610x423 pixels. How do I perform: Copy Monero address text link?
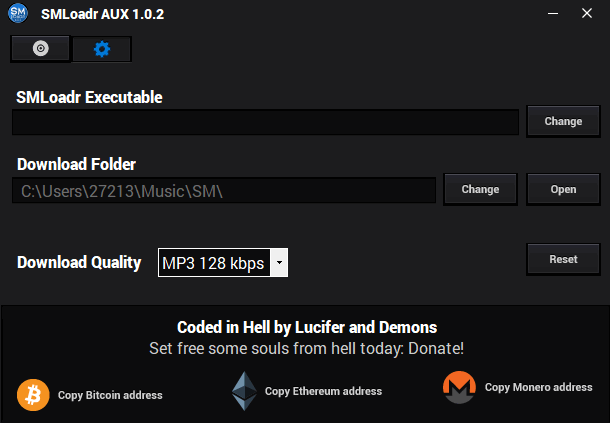click(x=538, y=387)
